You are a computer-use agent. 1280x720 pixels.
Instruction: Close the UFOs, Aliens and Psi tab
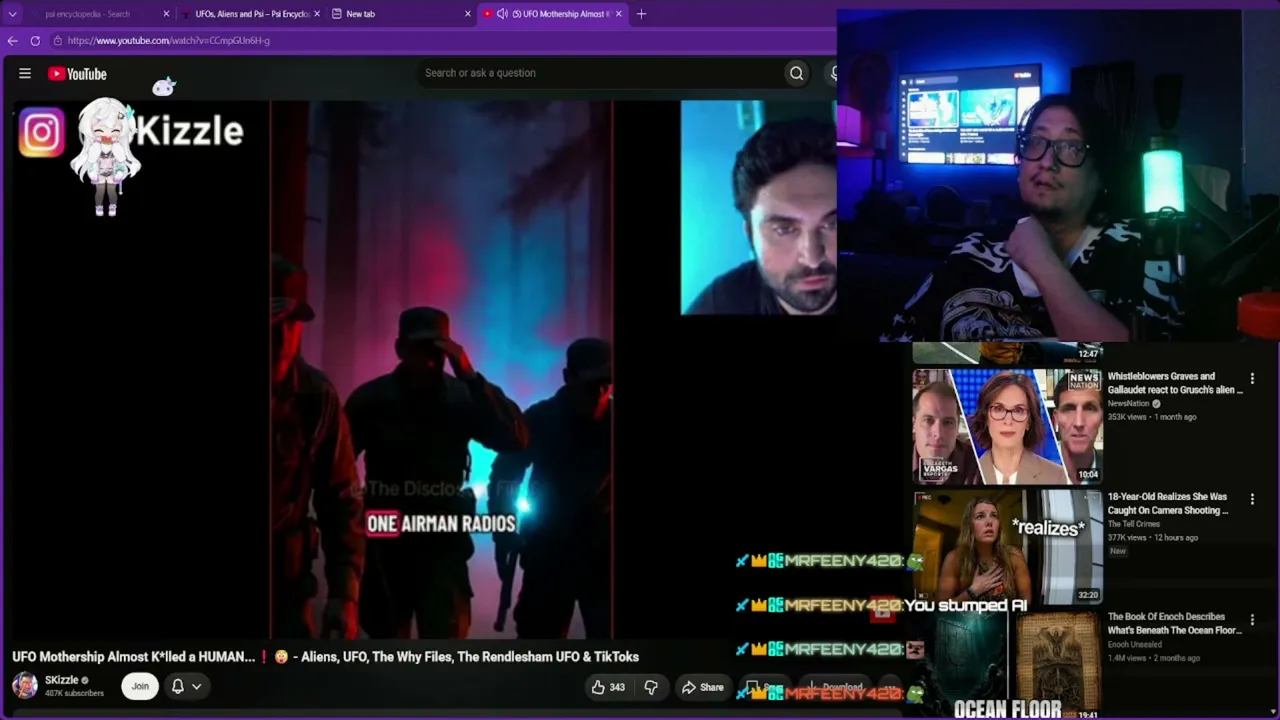pos(317,14)
